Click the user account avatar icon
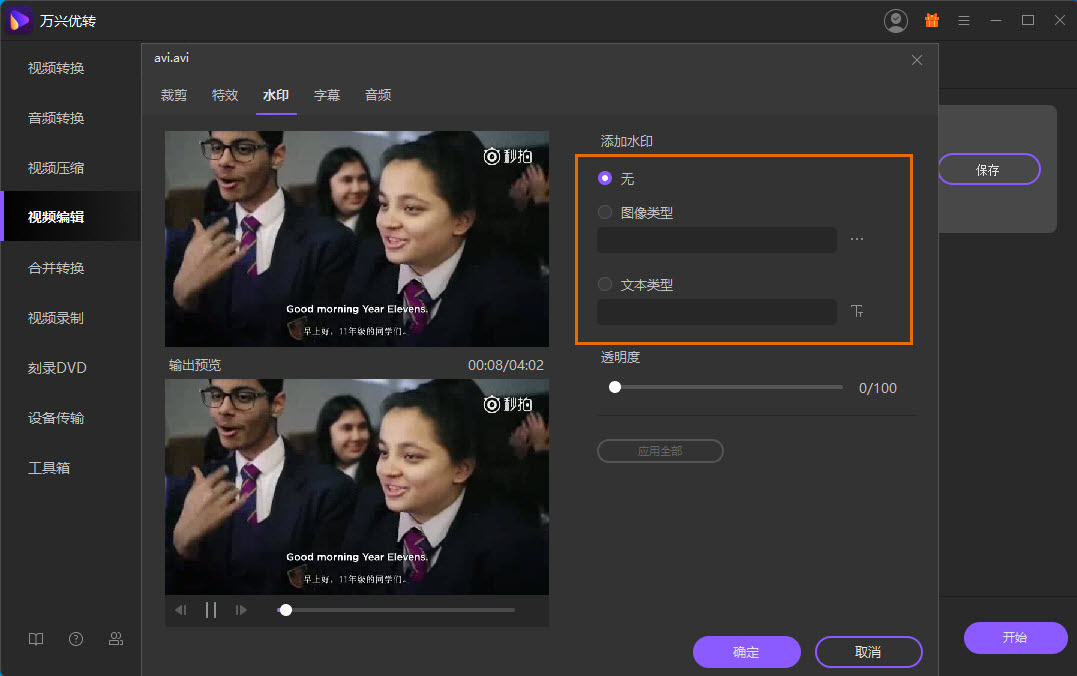The width and height of the screenshot is (1077, 676). 896,20
